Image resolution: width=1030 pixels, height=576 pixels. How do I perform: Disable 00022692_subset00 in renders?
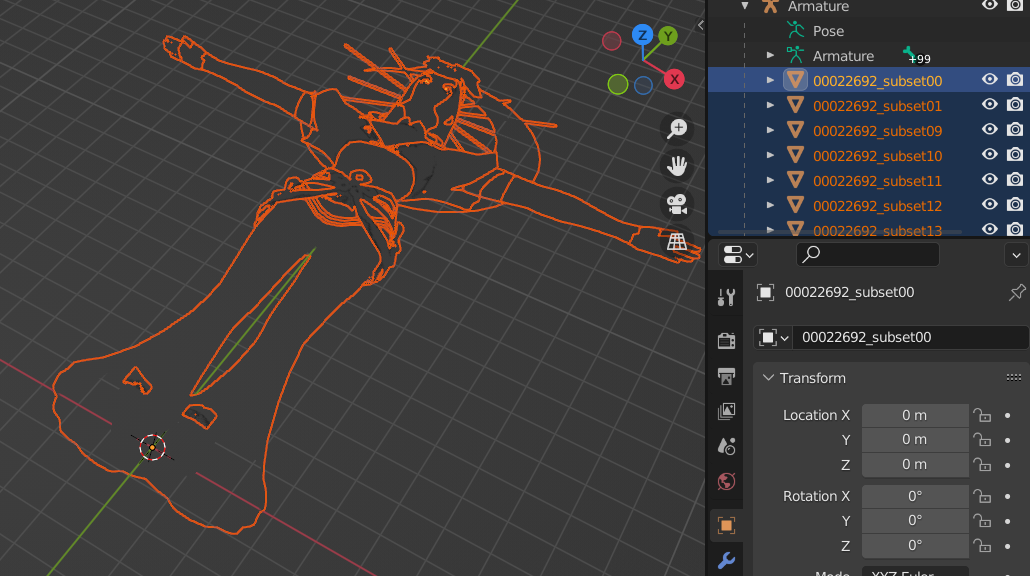click(x=1015, y=79)
